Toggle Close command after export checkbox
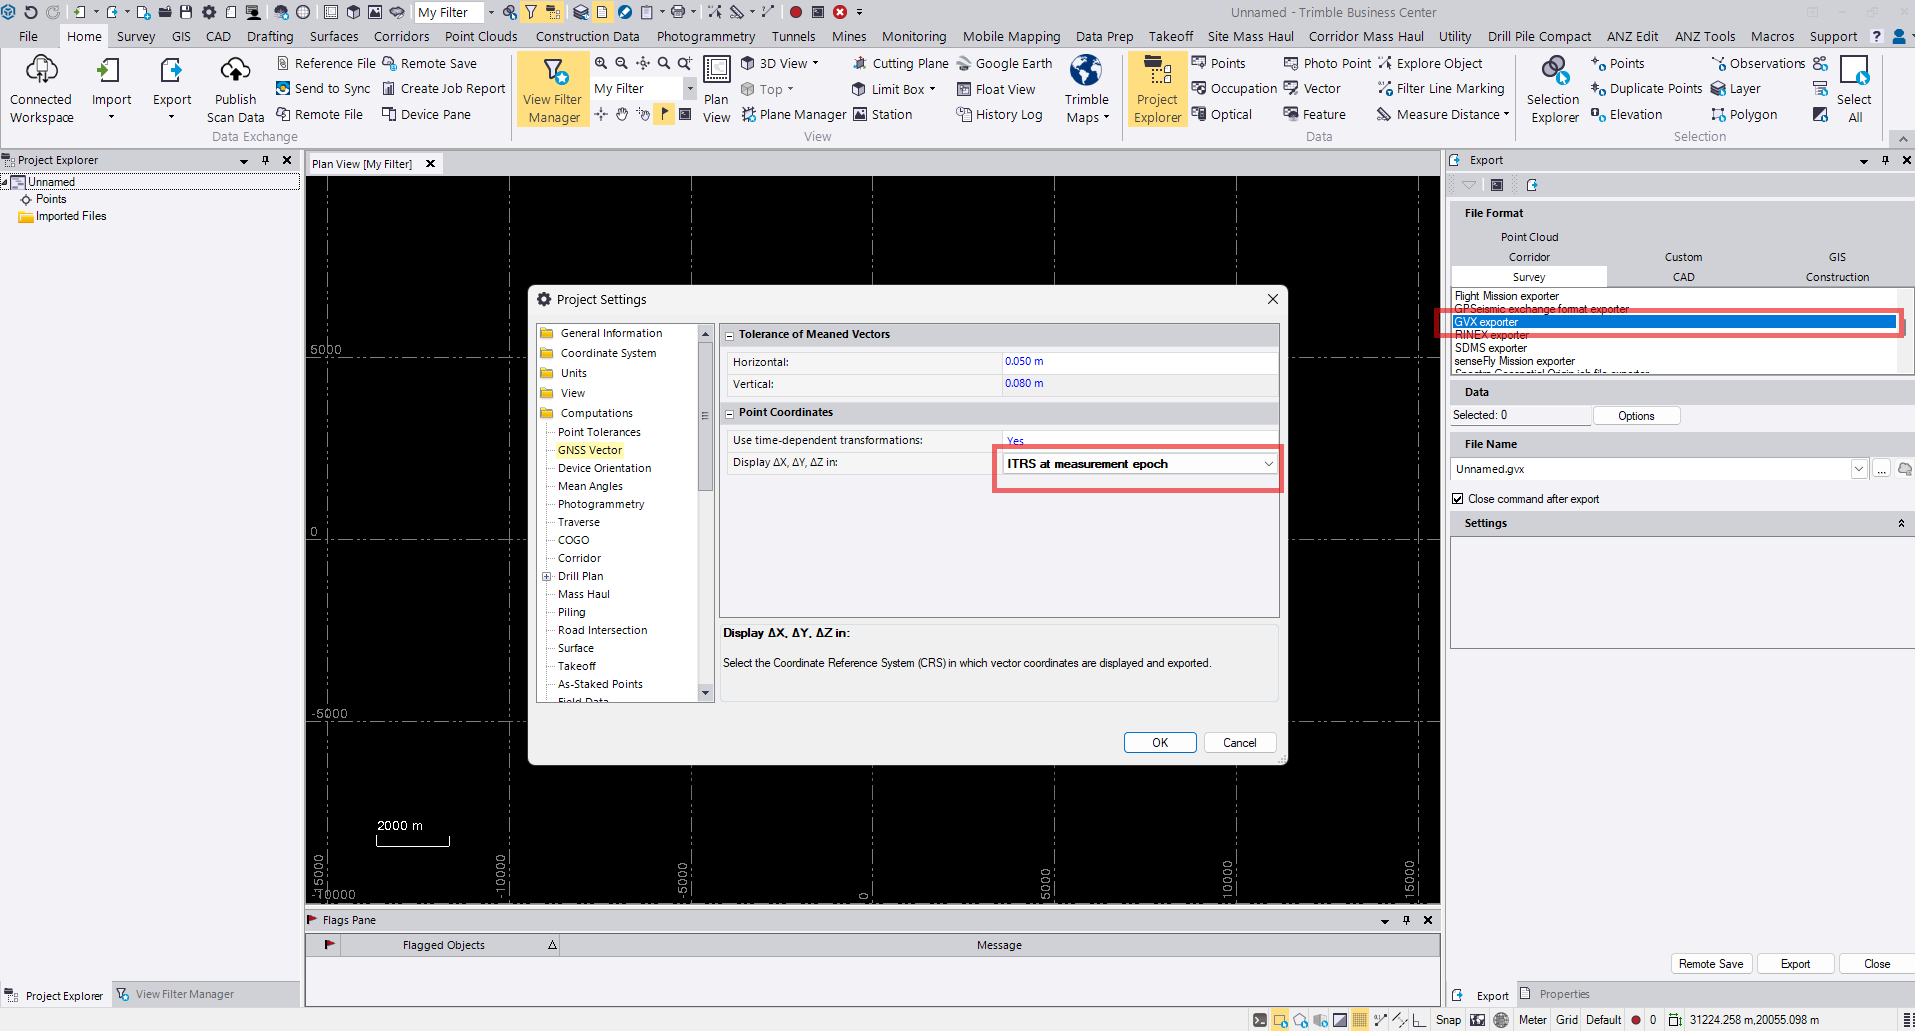The width and height of the screenshot is (1915, 1031). 1458,499
